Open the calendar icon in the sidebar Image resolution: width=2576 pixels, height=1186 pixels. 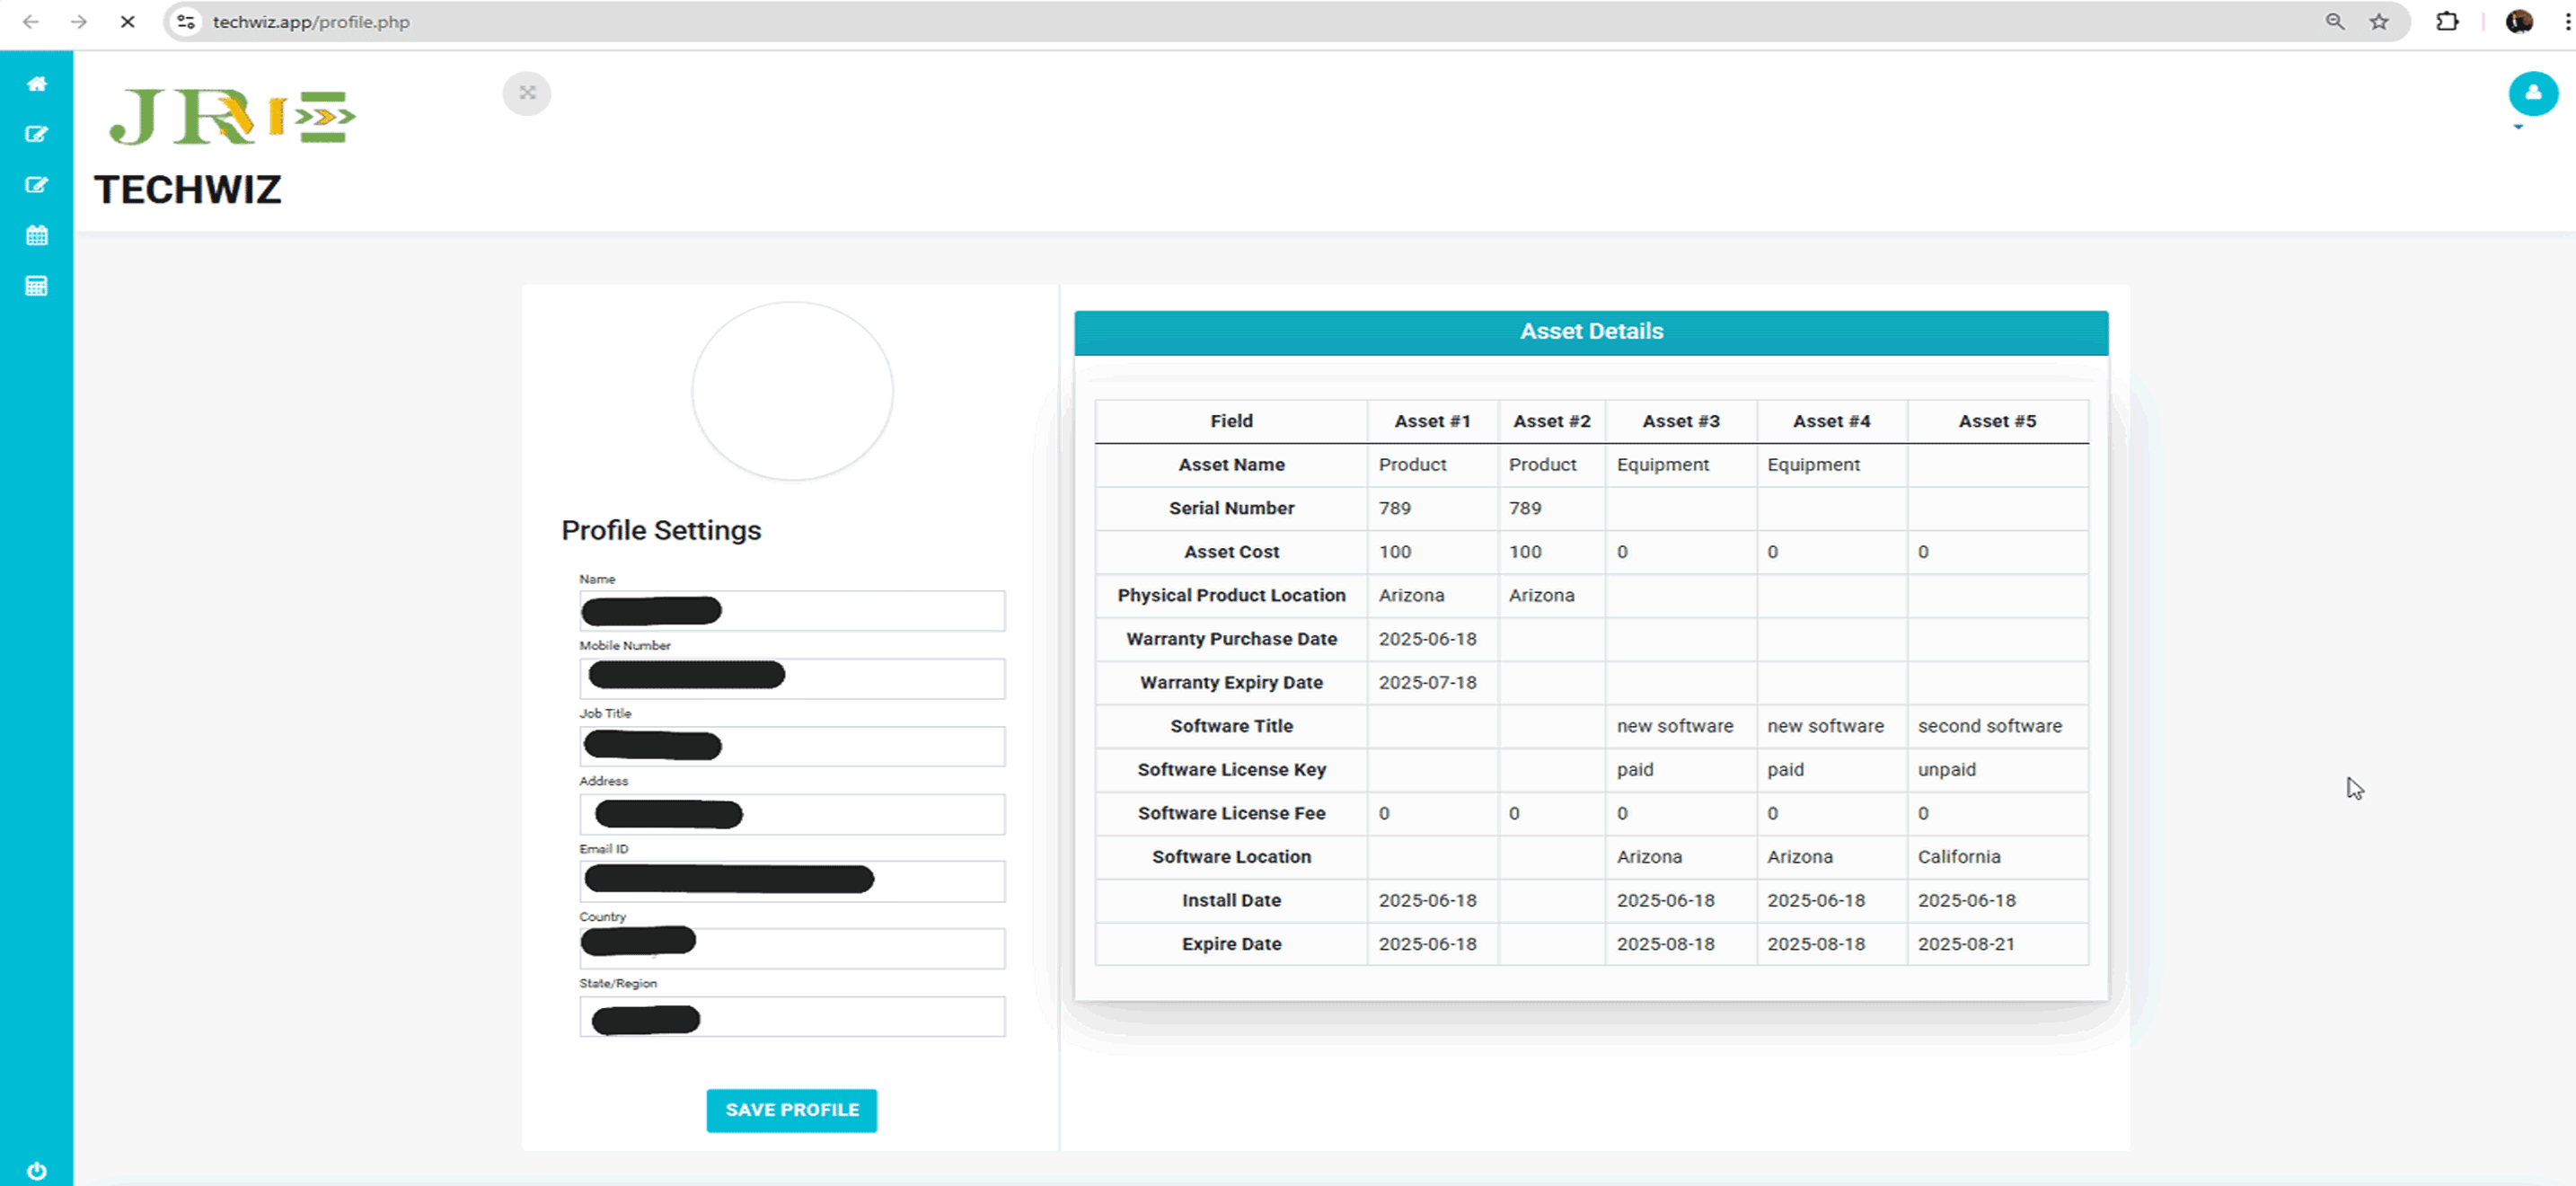(x=37, y=236)
